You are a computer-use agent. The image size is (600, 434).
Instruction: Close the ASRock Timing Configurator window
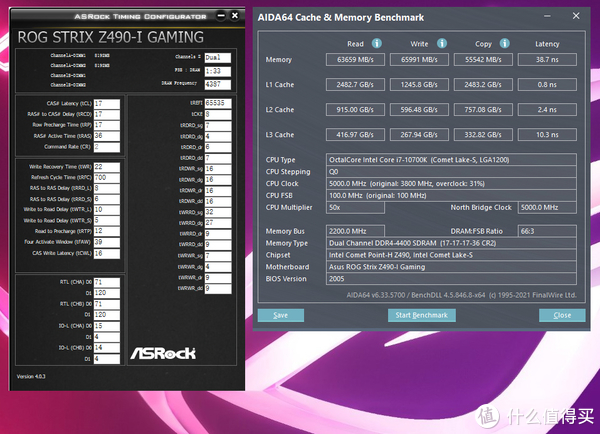235,16
